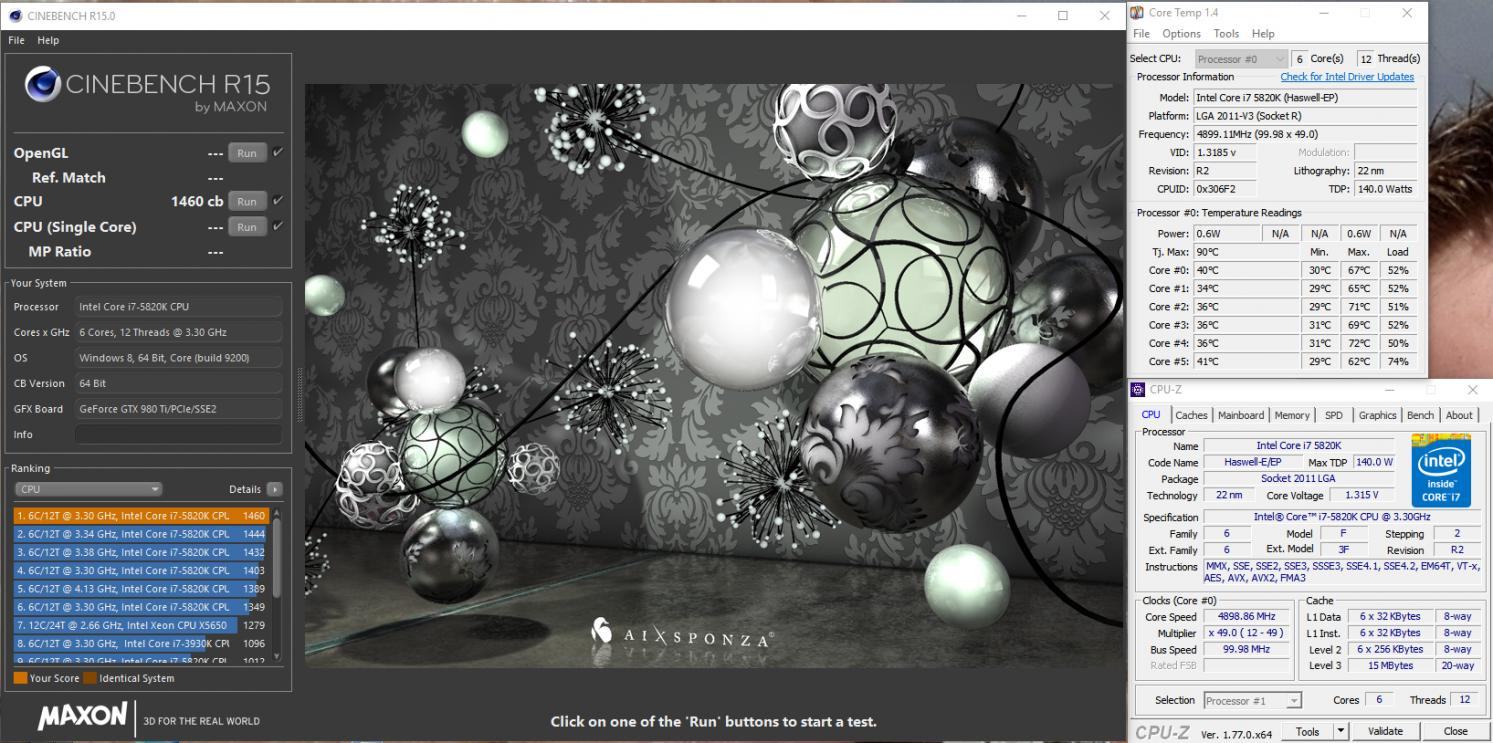This screenshot has width=1493, height=743.
Task: Open the Cinebench Help menu
Action: (x=48, y=40)
